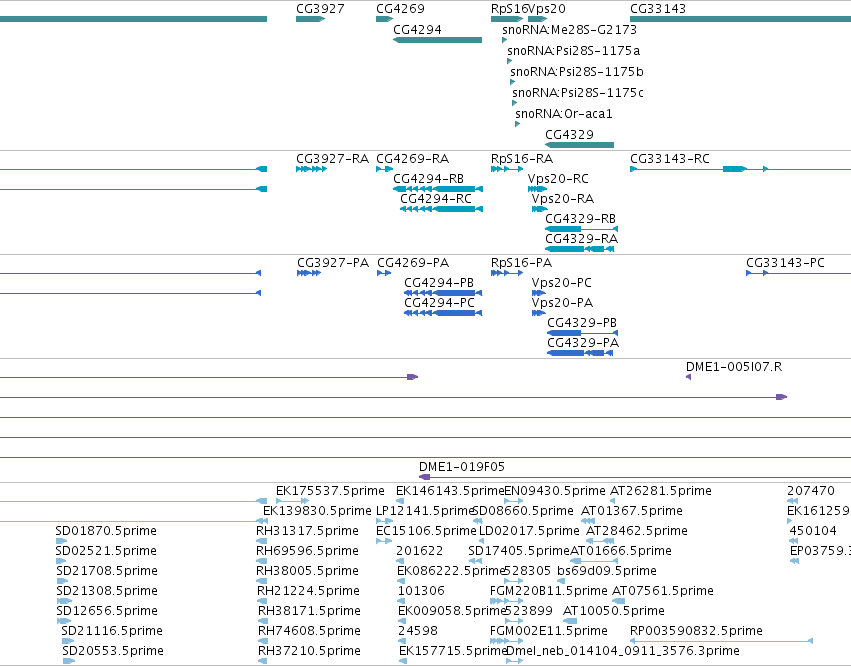Select snoRNA:Psi28S-1175c feature label
851x666 pixels.
[577, 93]
